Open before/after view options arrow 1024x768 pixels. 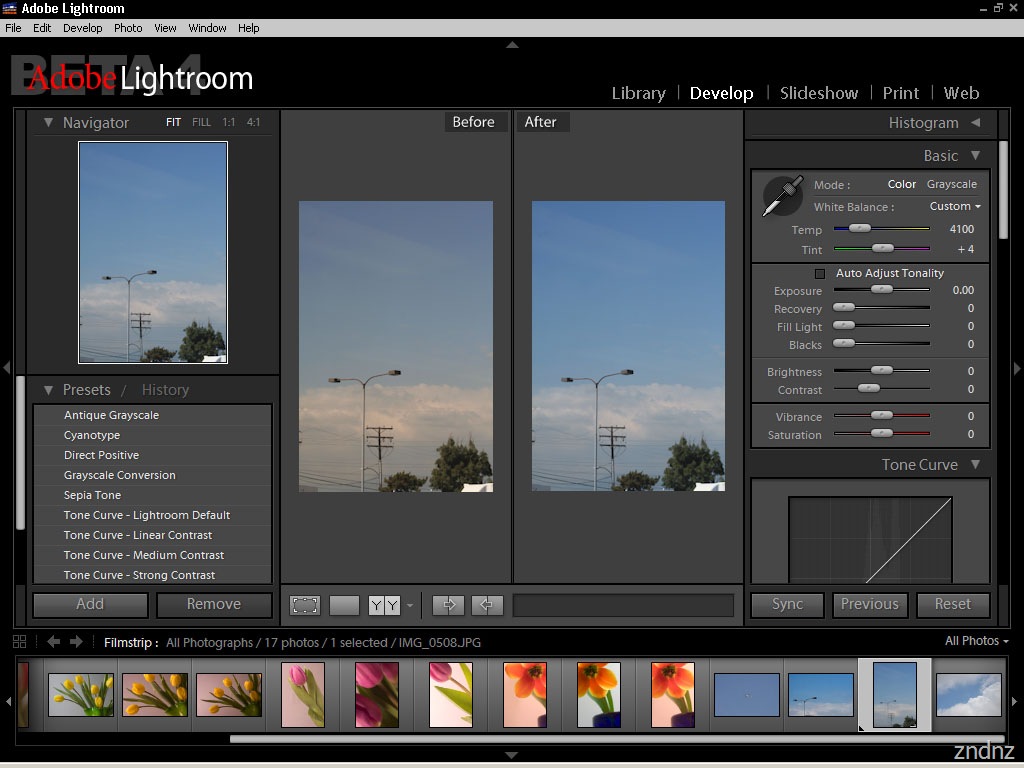click(410, 606)
